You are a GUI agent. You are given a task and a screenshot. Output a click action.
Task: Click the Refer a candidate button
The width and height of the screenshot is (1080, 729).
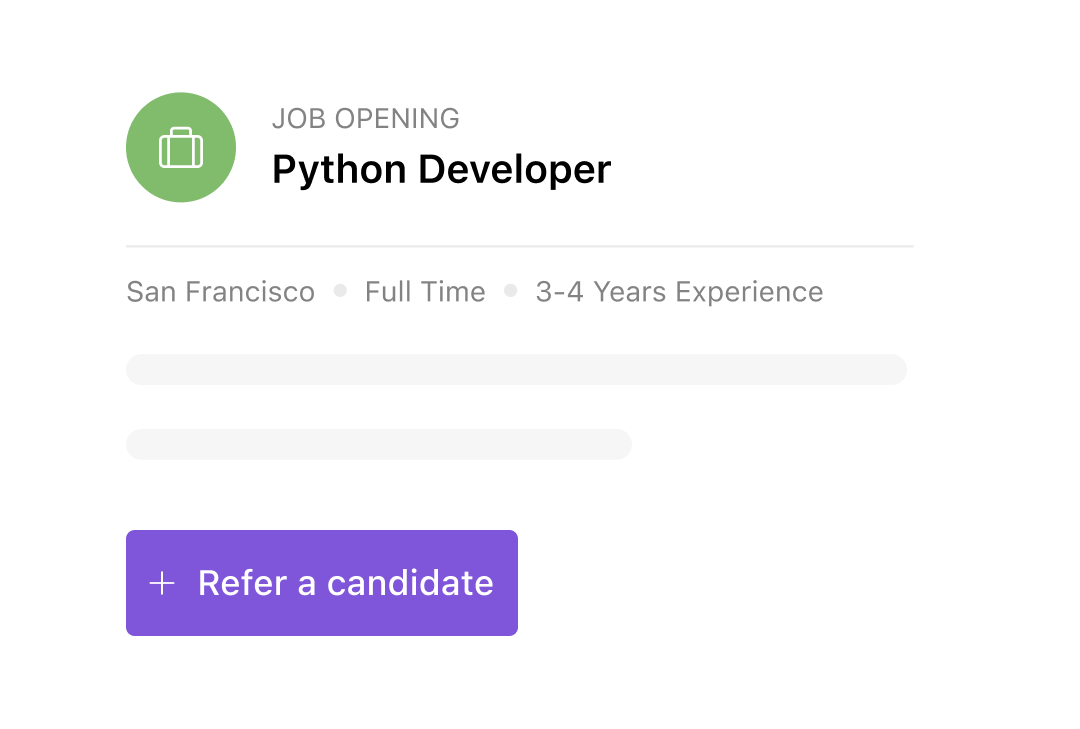(x=322, y=583)
